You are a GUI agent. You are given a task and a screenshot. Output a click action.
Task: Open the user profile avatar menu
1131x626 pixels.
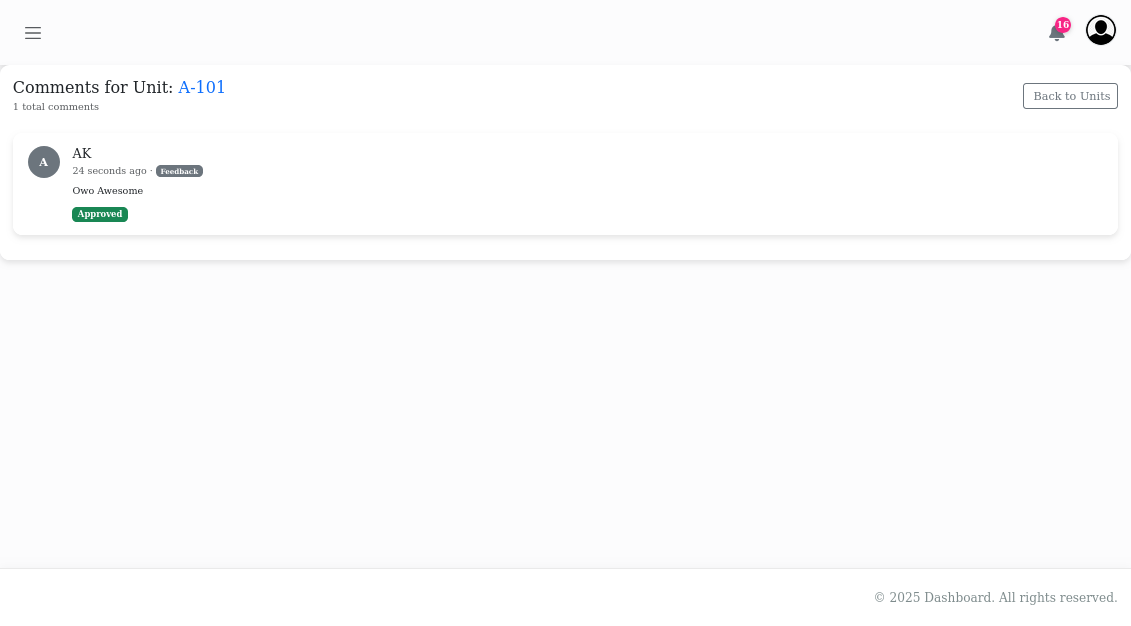[x=1100, y=30]
